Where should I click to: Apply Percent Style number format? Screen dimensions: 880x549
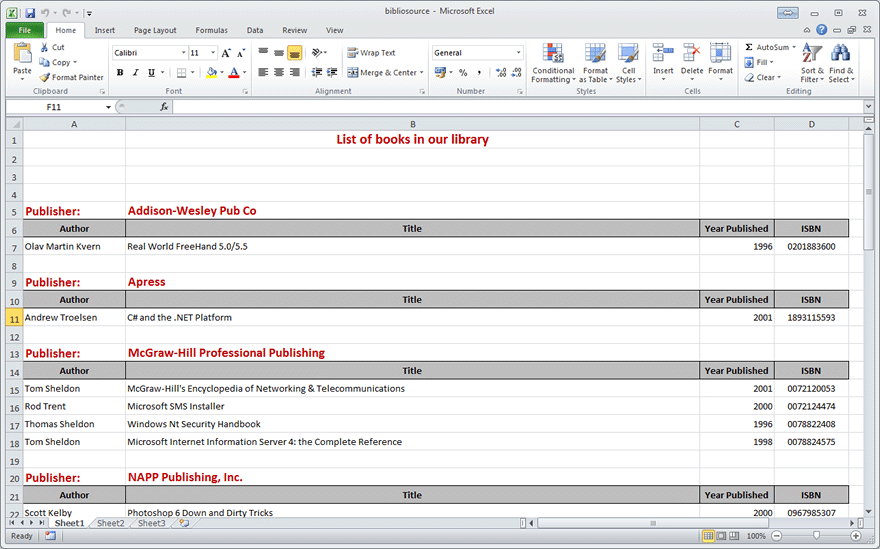(x=463, y=72)
